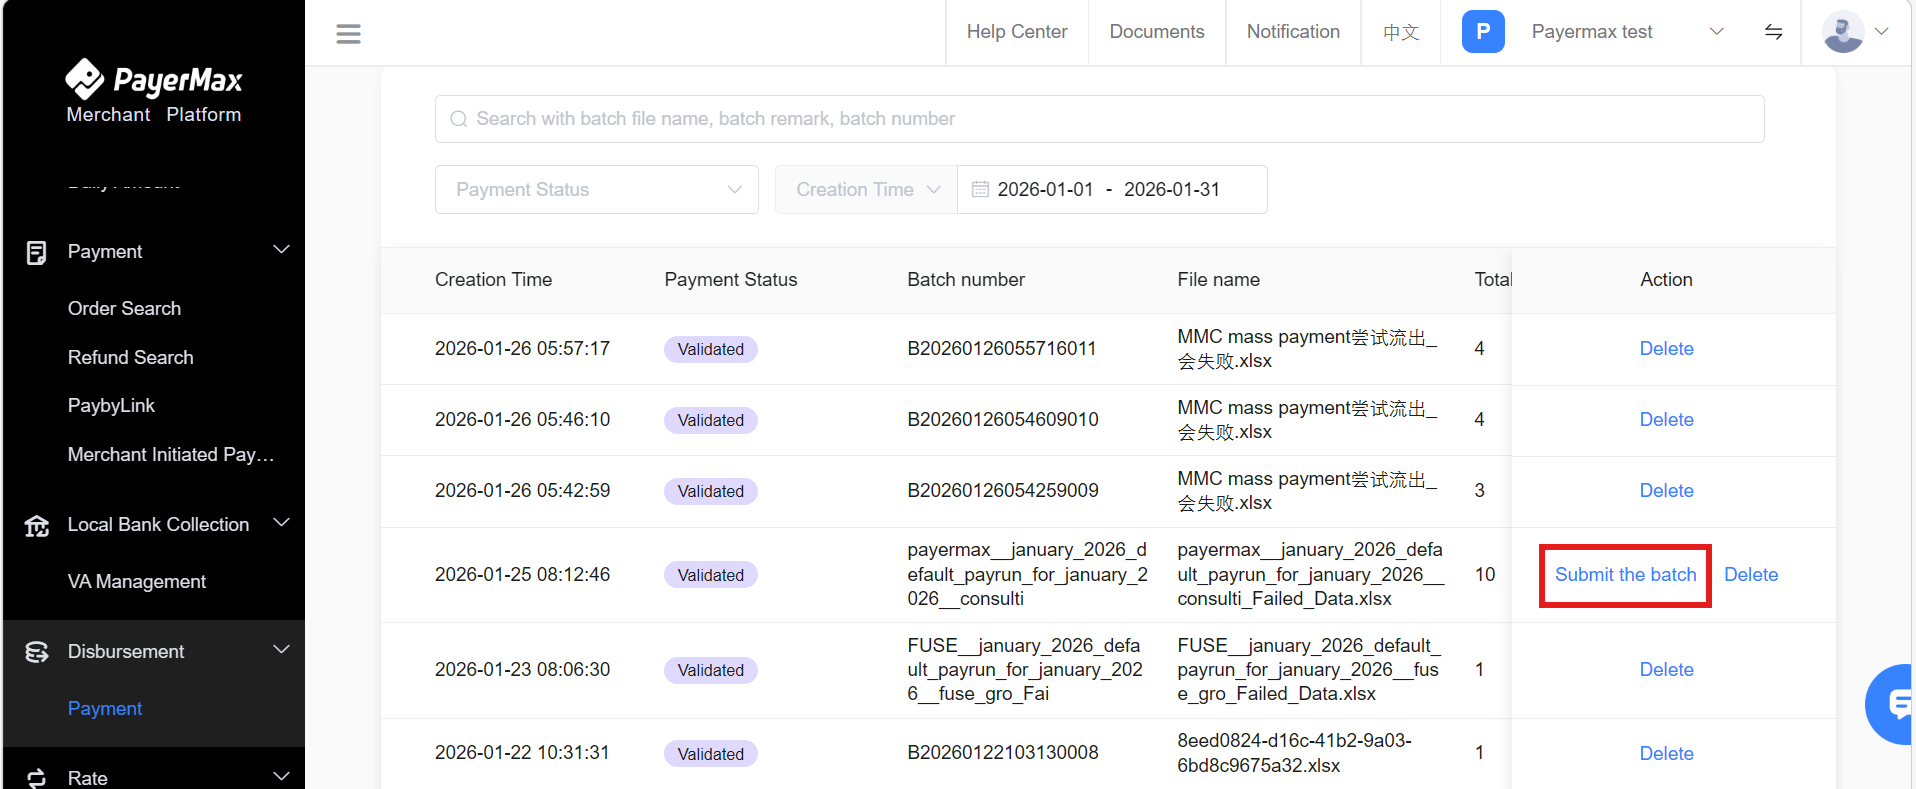Image resolution: width=1916 pixels, height=789 pixels.
Task: Open the Creation Time dropdown
Action: click(x=866, y=189)
